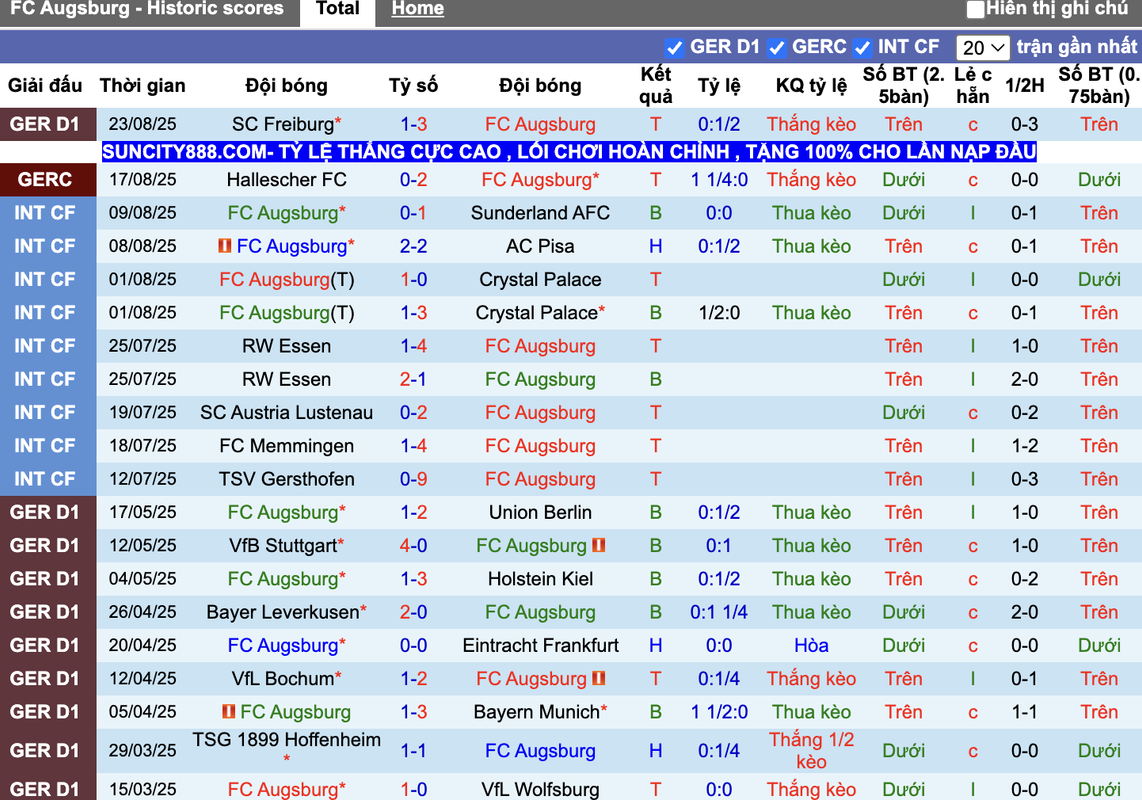This screenshot has height=800, width=1142.
Task: Click the date 12/07/25
Action: (143, 479)
